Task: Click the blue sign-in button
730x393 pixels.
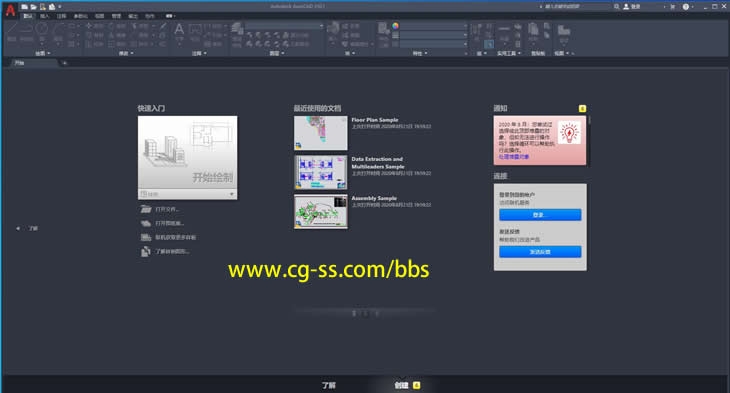Action: [x=540, y=215]
